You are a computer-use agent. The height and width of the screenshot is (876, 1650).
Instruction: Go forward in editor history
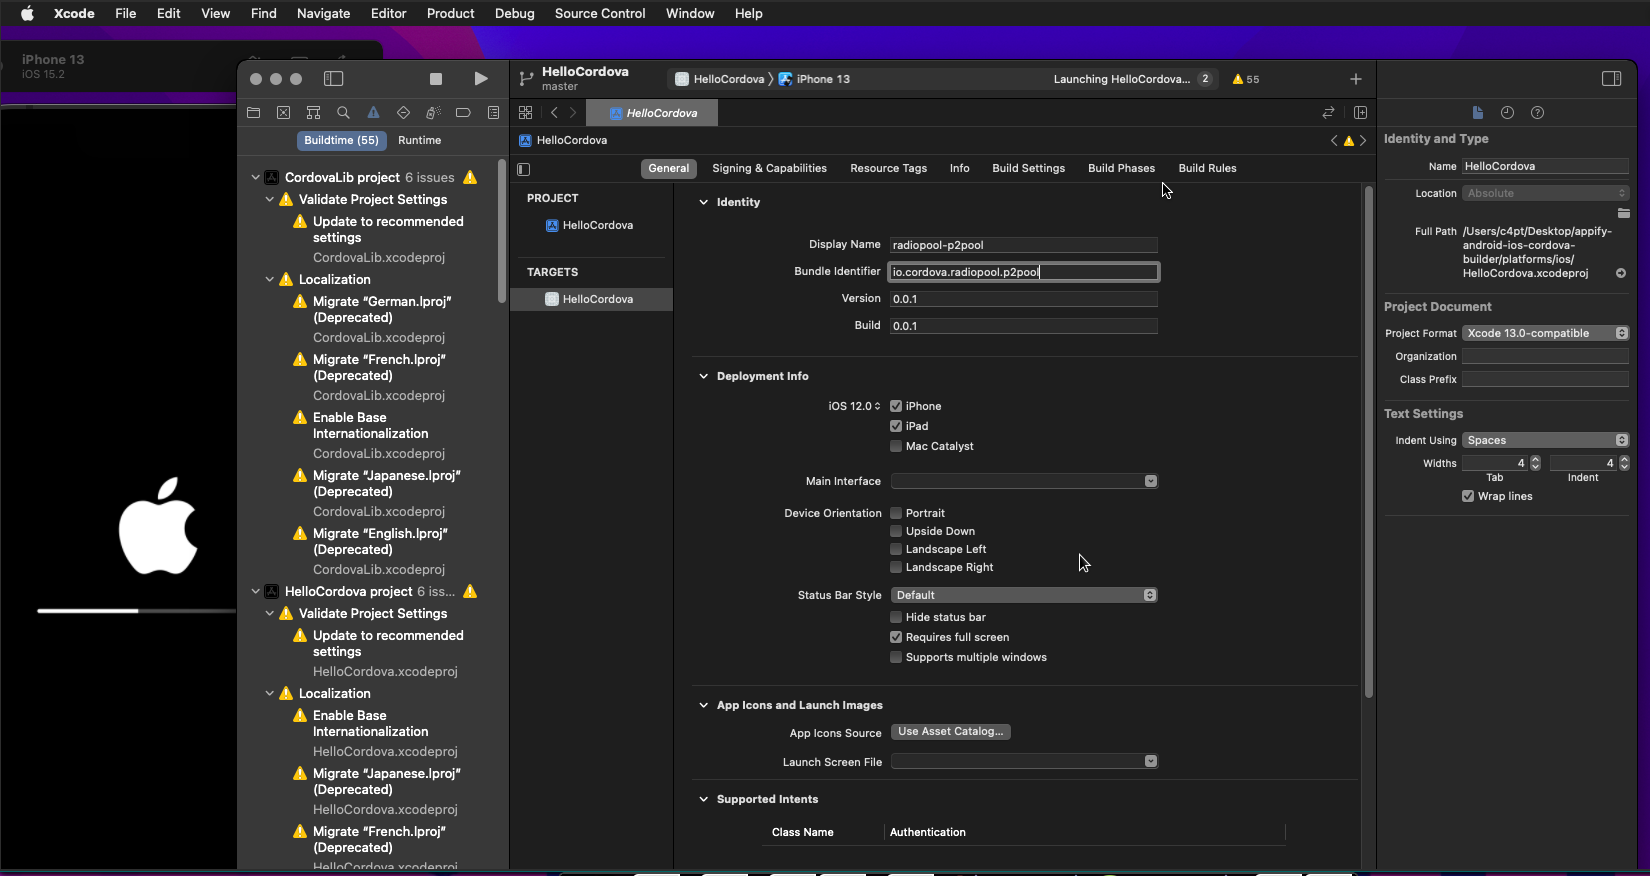coord(573,113)
